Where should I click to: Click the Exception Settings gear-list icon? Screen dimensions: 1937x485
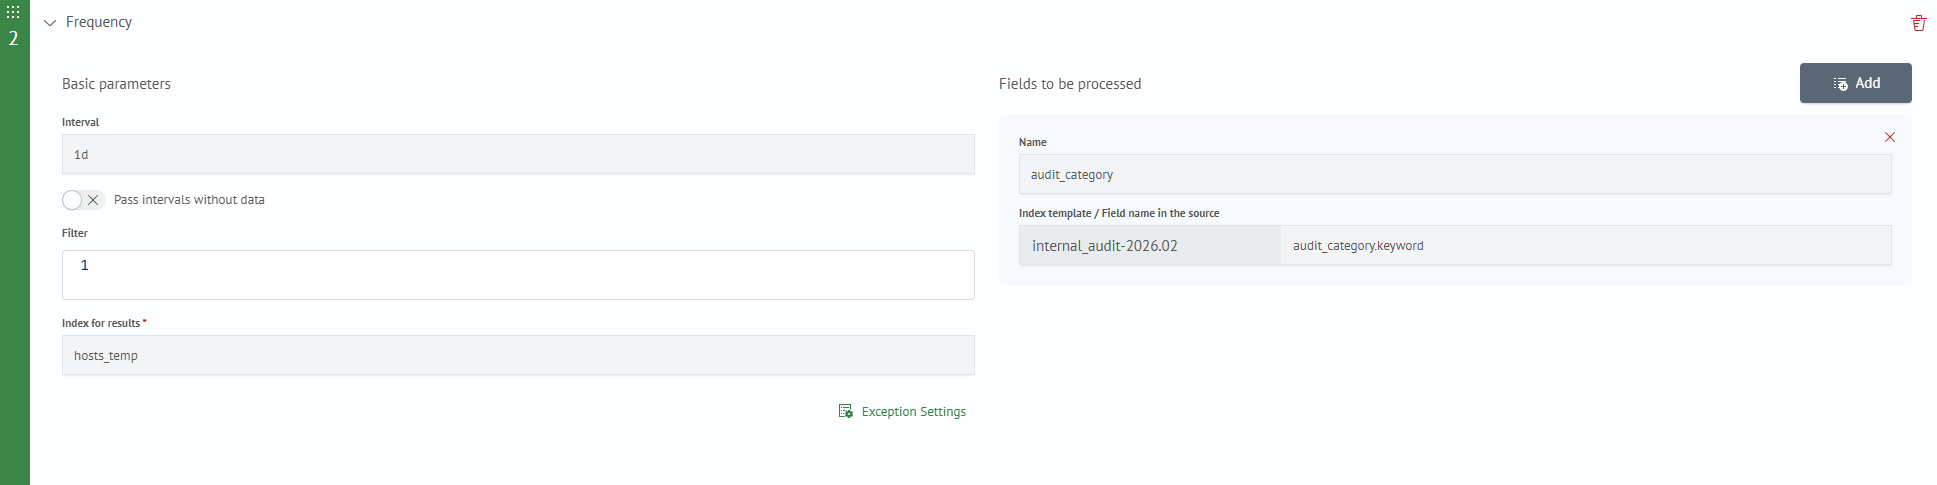pyautogui.click(x=845, y=411)
